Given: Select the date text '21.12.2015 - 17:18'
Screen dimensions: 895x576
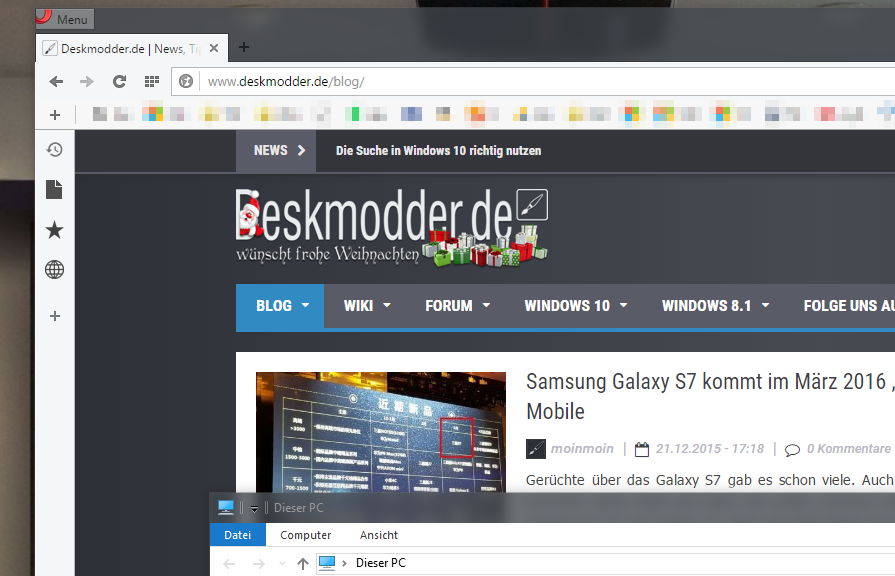Looking at the screenshot, I should pos(709,449).
